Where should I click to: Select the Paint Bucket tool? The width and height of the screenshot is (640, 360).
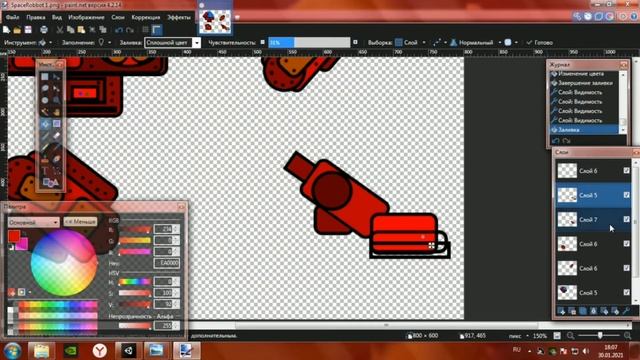(x=45, y=124)
